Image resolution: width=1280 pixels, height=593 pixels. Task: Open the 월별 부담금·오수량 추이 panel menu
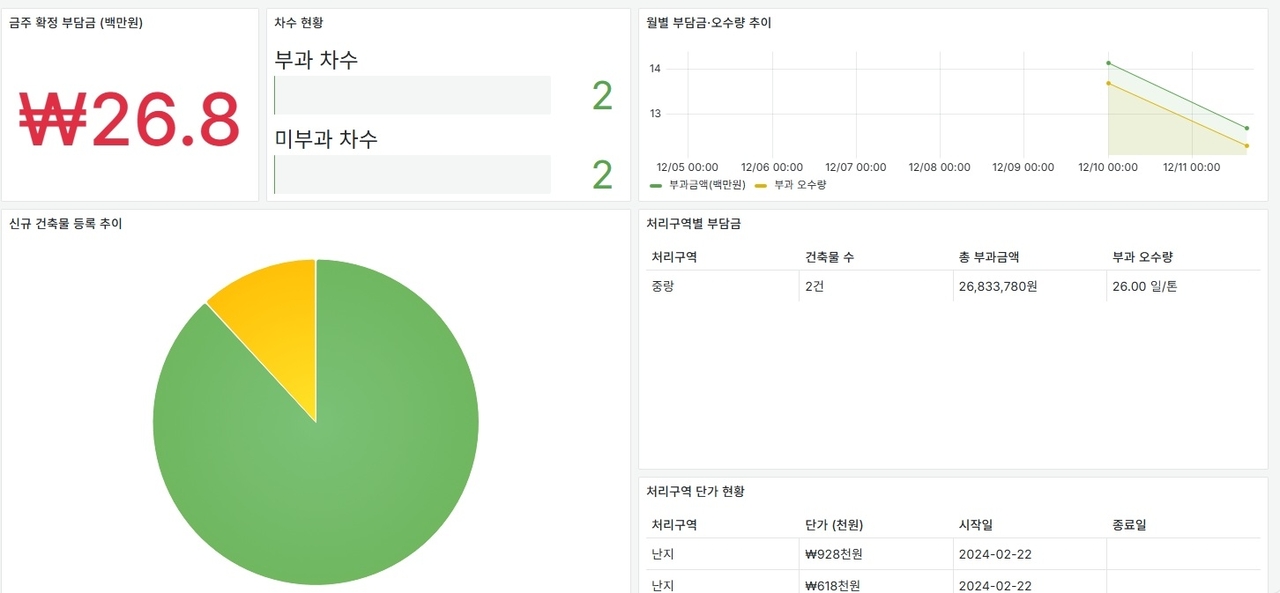709,22
